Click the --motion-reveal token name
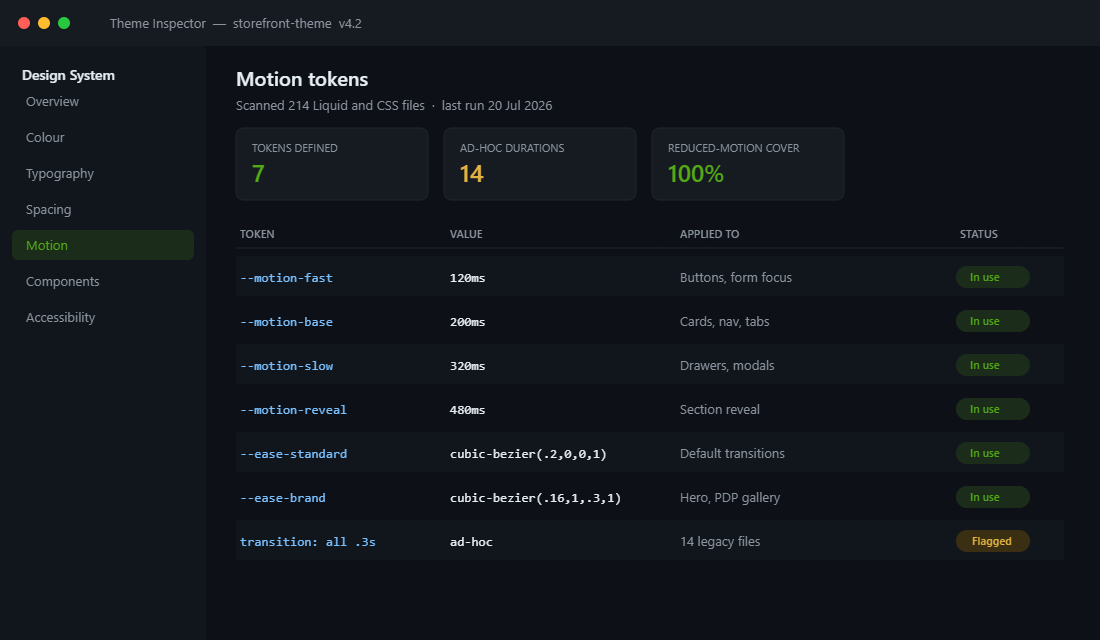This screenshot has width=1100, height=640. (293, 410)
